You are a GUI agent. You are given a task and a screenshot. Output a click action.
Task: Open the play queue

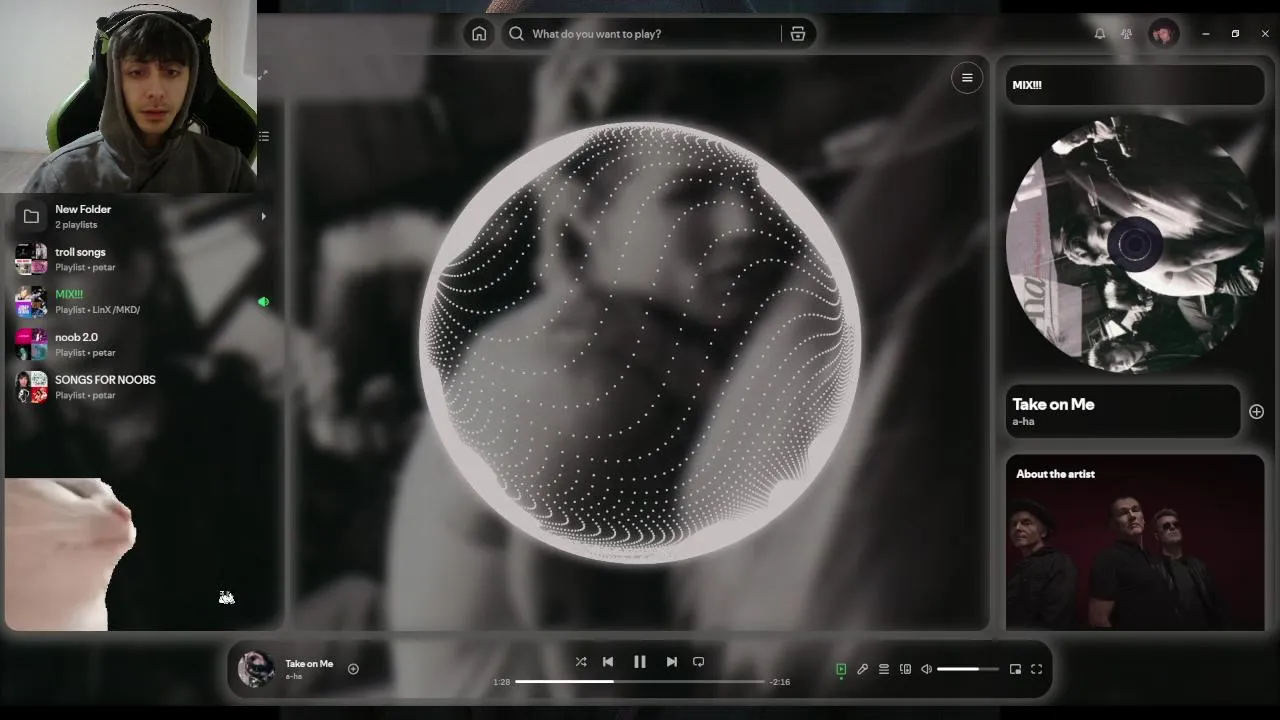click(884, 669)
